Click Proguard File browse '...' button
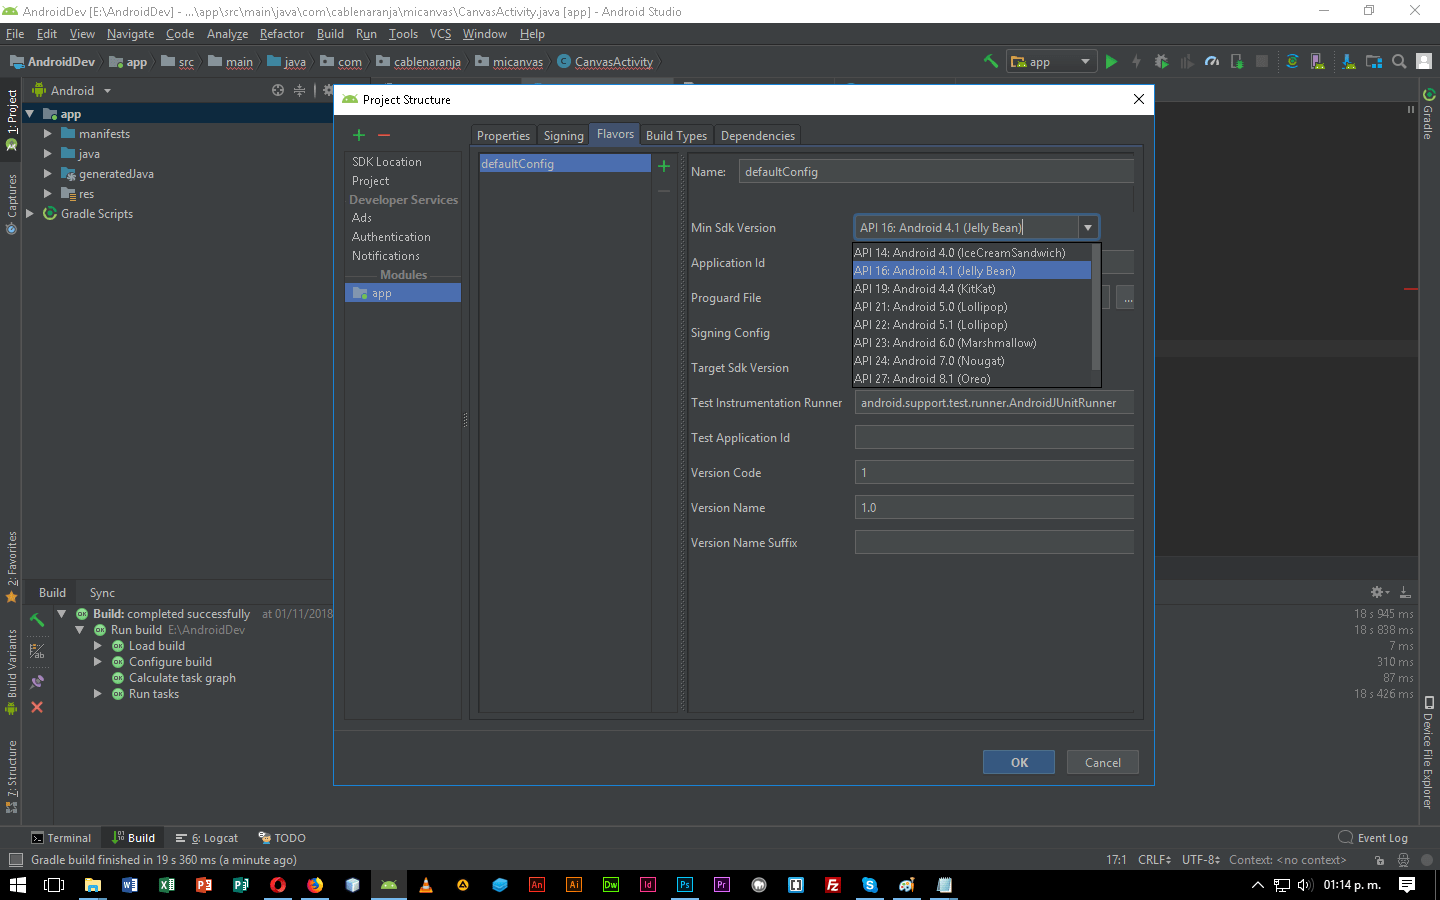 [x=1126, y=298]
